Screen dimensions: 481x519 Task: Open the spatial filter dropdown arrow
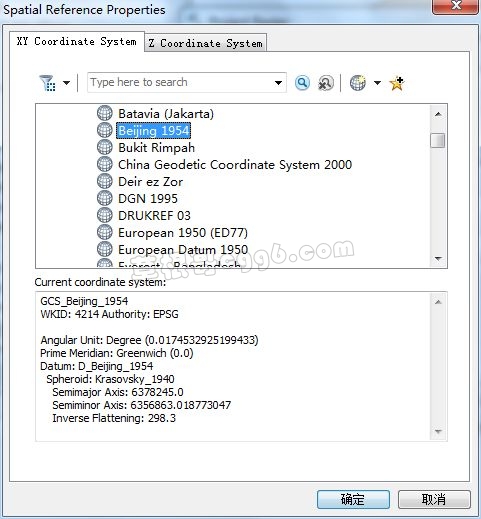66,83
